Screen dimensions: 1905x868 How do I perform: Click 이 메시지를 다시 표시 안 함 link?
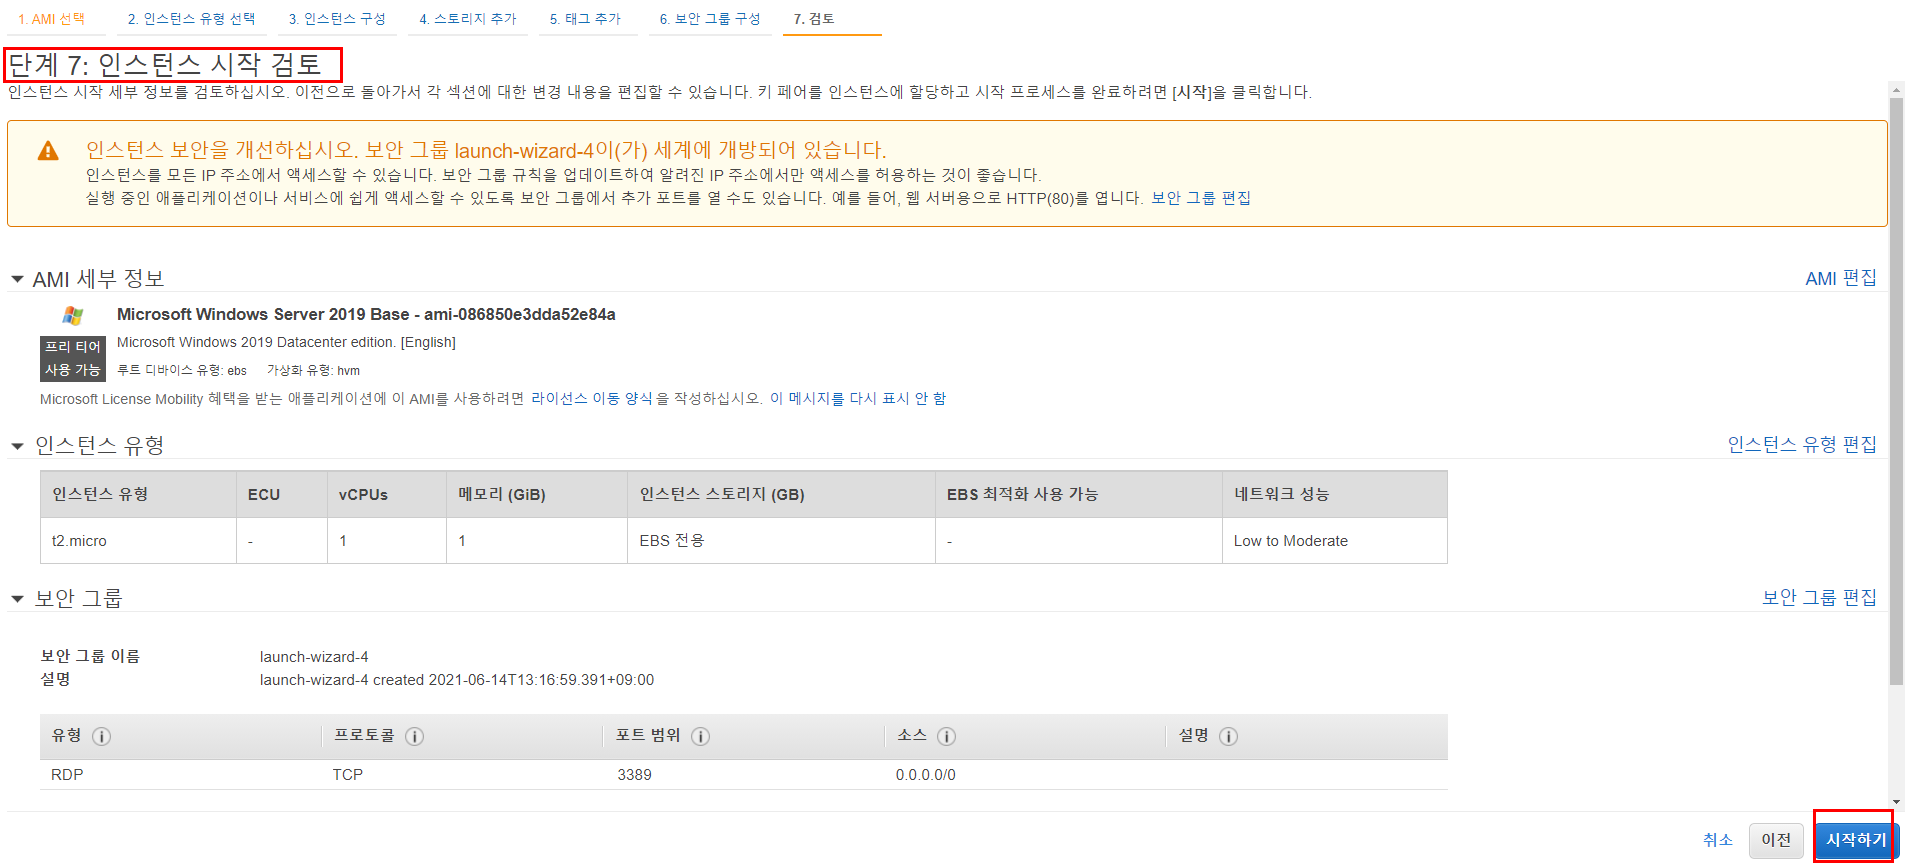pyautogui.click(x=858, y=398)
